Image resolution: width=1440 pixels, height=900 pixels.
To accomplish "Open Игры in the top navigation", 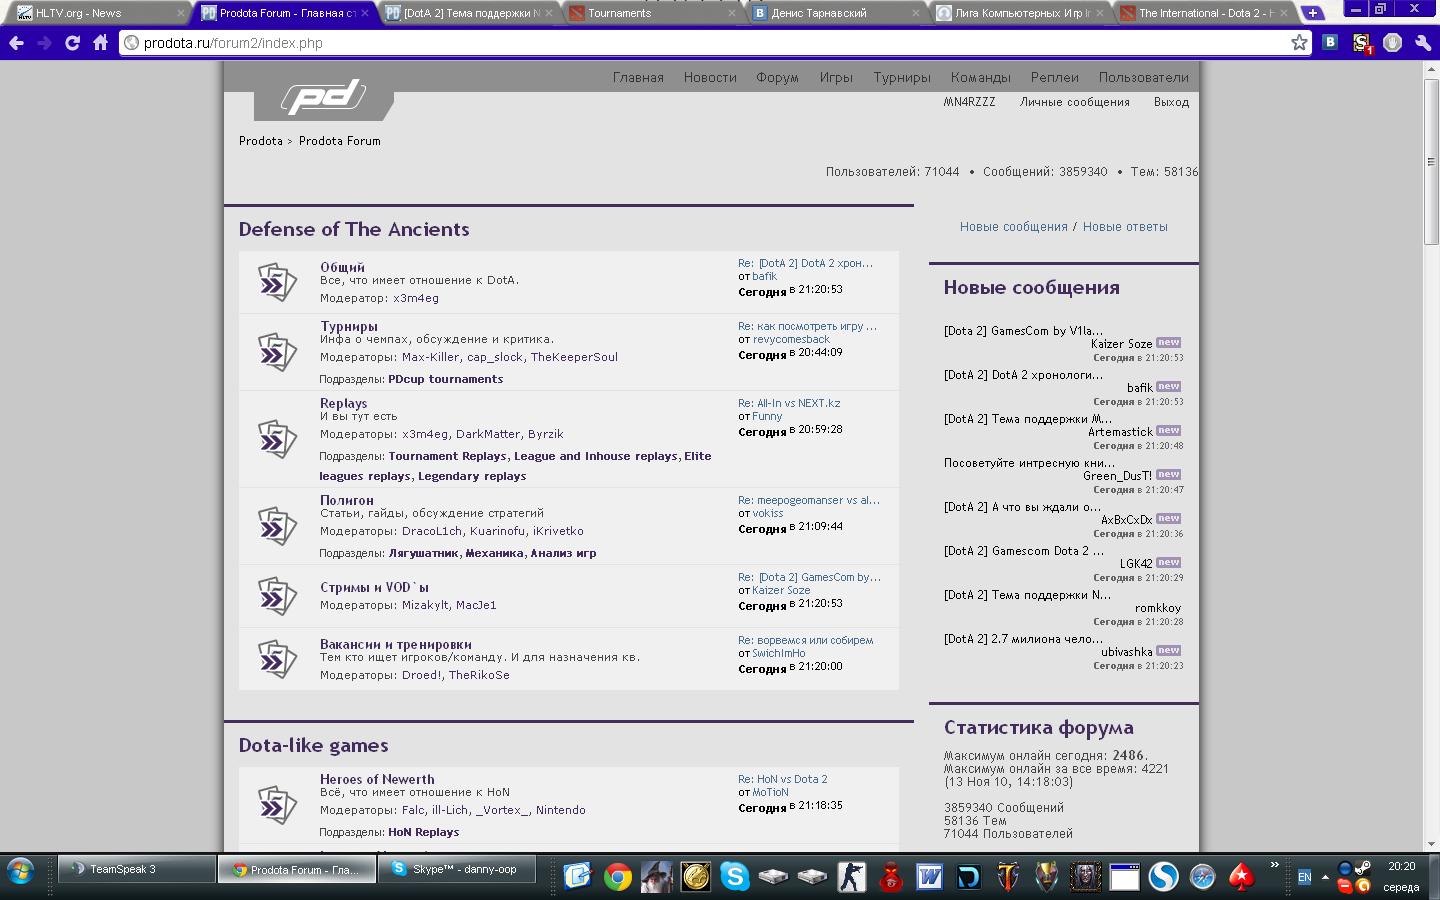I will (836, 77).
